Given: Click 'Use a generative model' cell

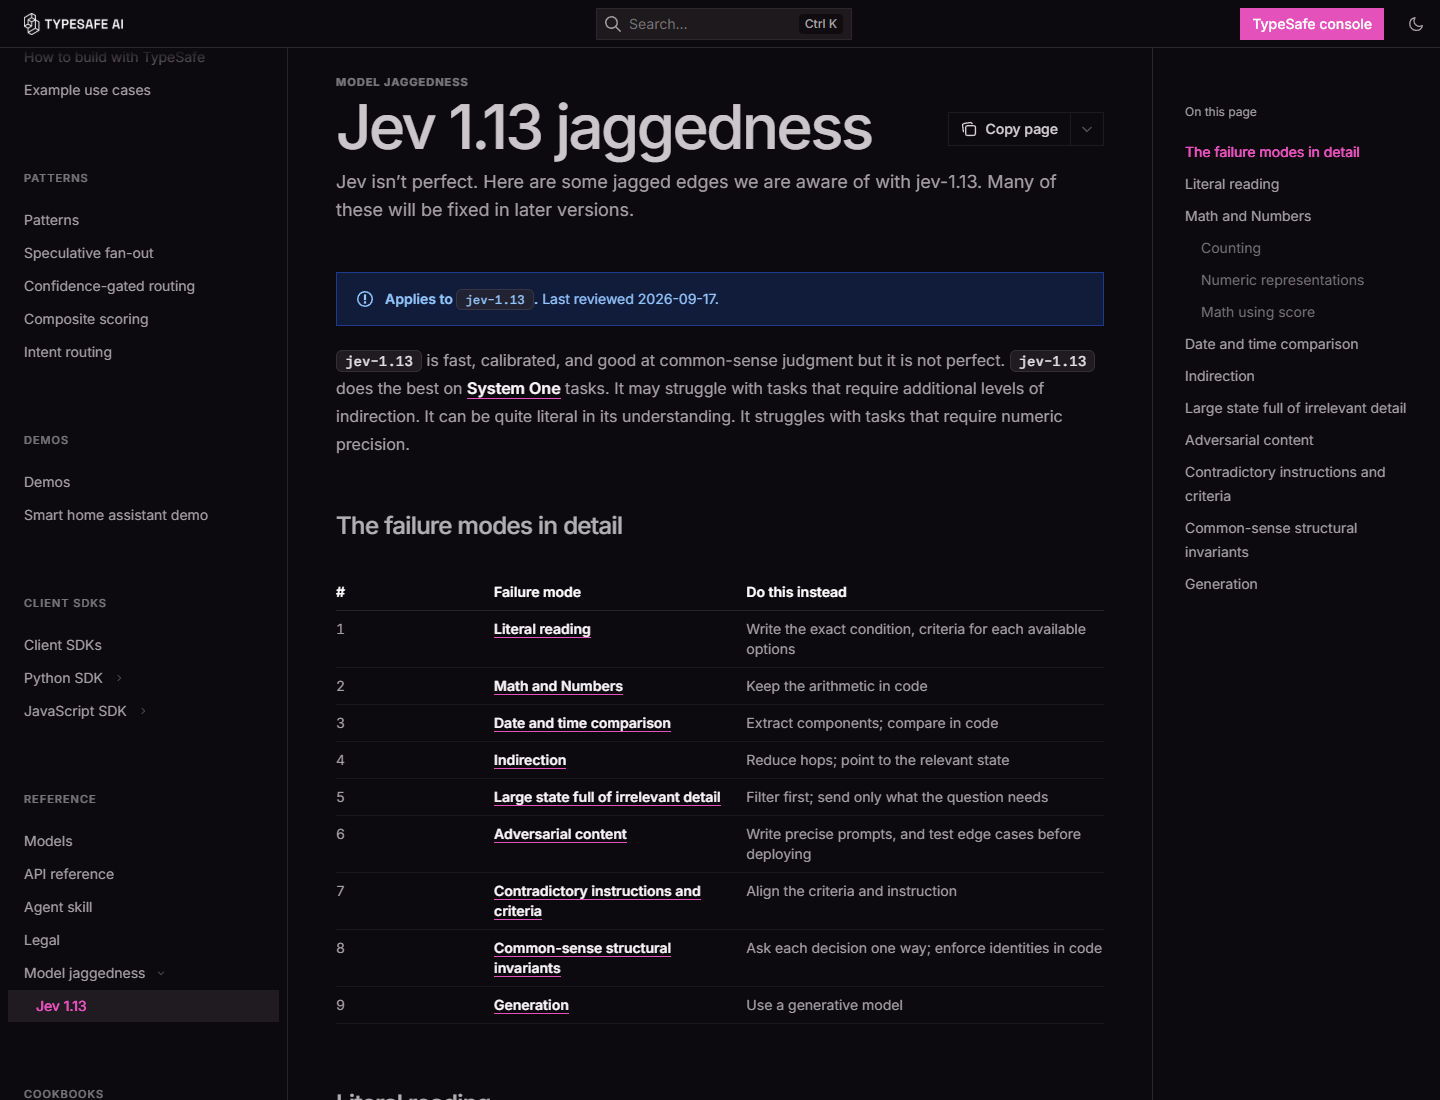Looking at the screenshot, I should pos(824,1005).
